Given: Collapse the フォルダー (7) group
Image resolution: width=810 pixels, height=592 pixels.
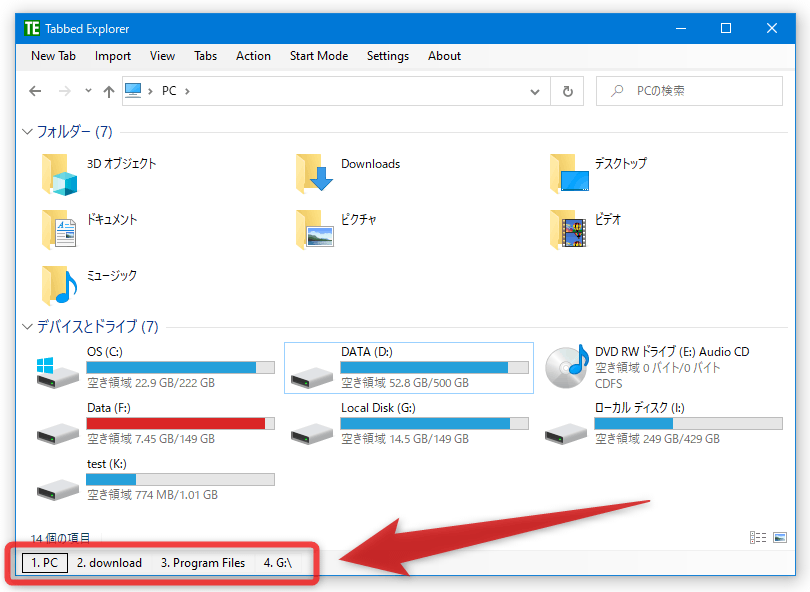Looking at the screenshot, I should (27, 132).
